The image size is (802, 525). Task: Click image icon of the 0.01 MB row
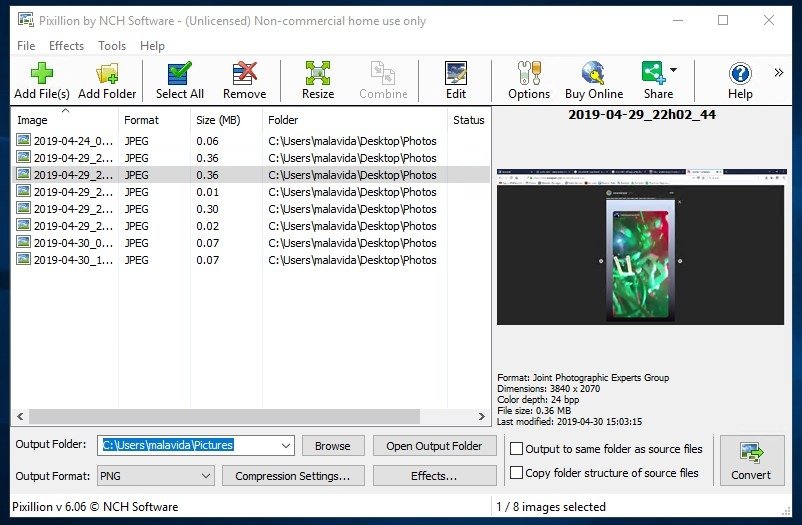click(23, 191)
